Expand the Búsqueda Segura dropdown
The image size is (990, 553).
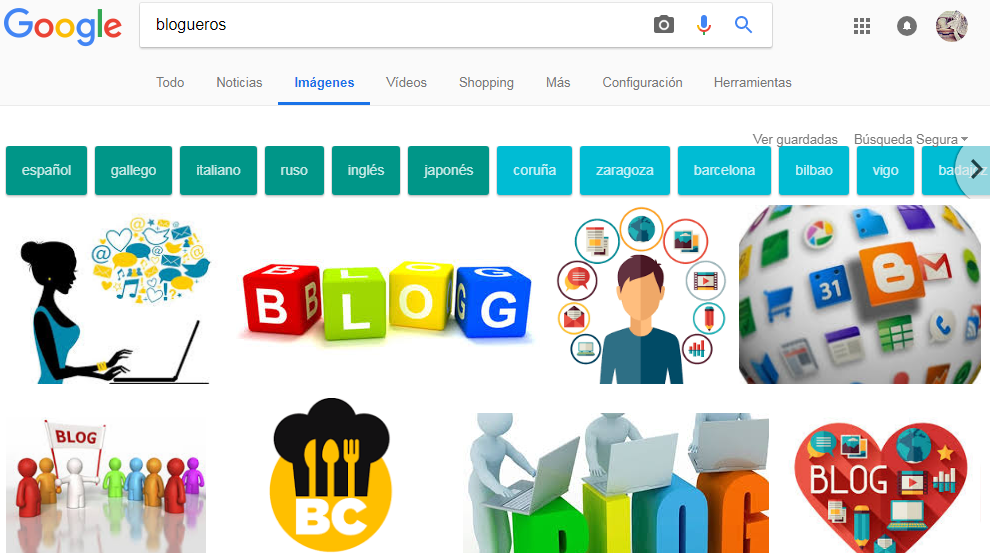[x=910, y=139]
